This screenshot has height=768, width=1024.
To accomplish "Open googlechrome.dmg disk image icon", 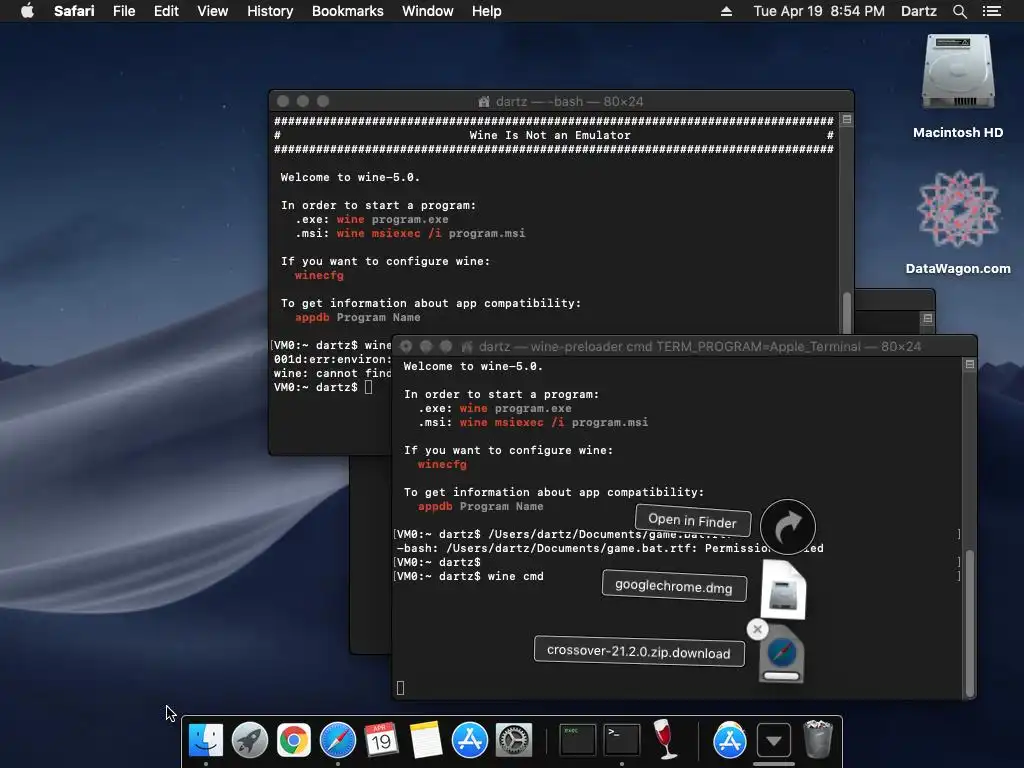I will 783,590.
